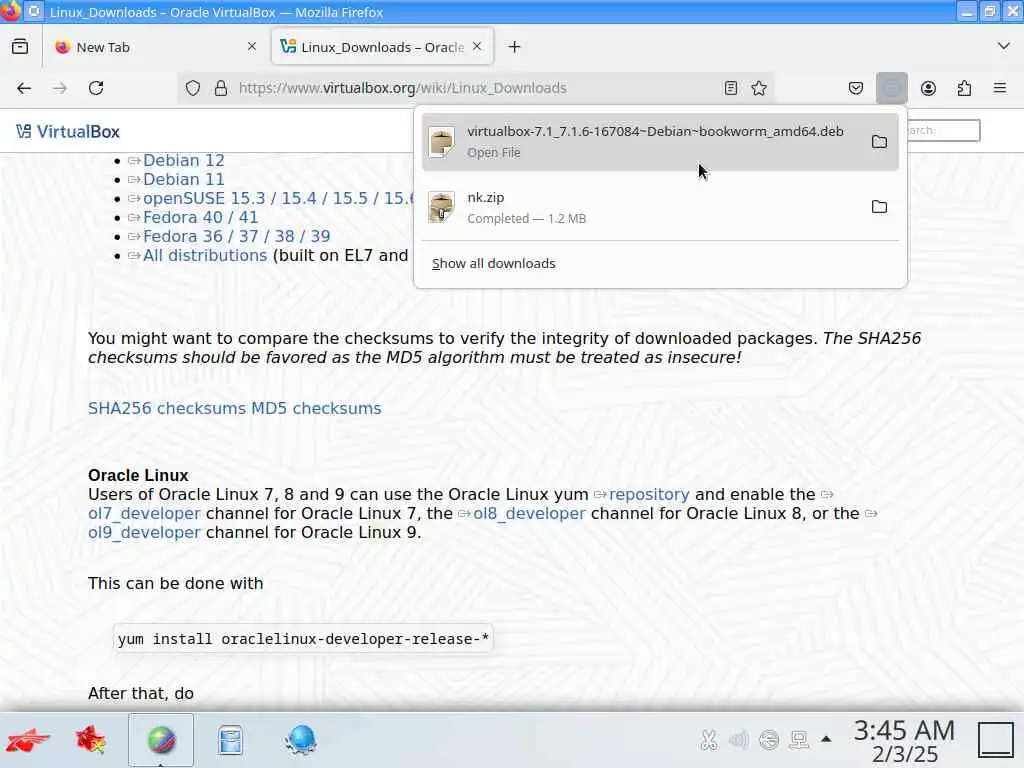Click the show desktop square button
1024x768 pixels.
point(996,740)
